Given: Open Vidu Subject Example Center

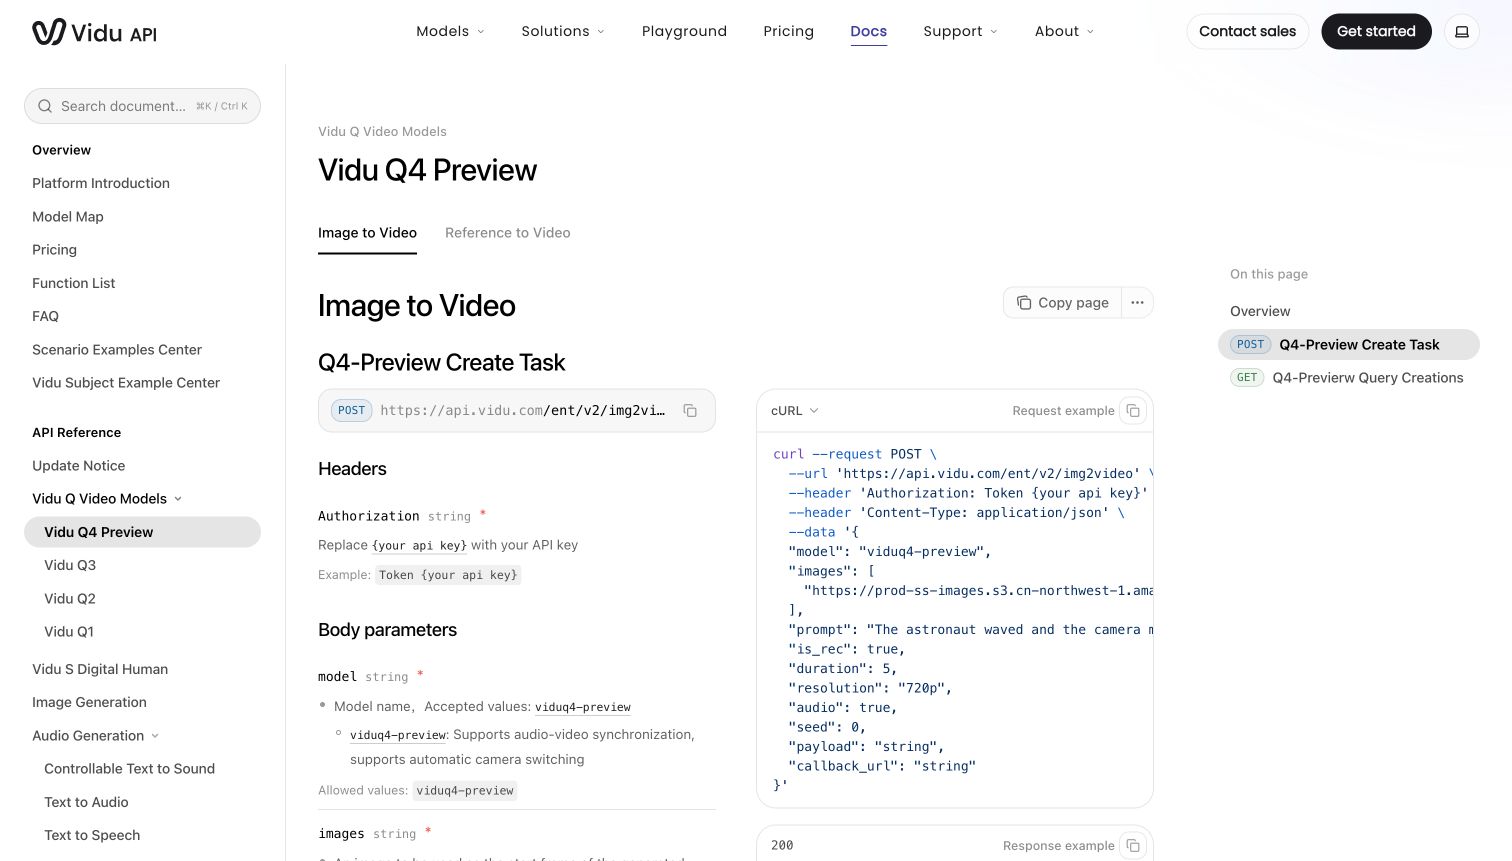Looking at the screenshot, I should 126,383.
